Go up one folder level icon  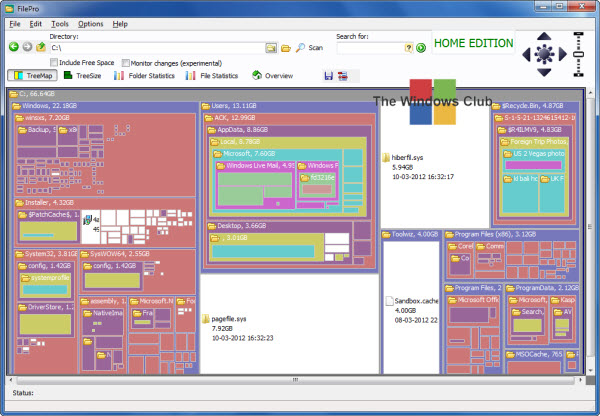[41, 47]
